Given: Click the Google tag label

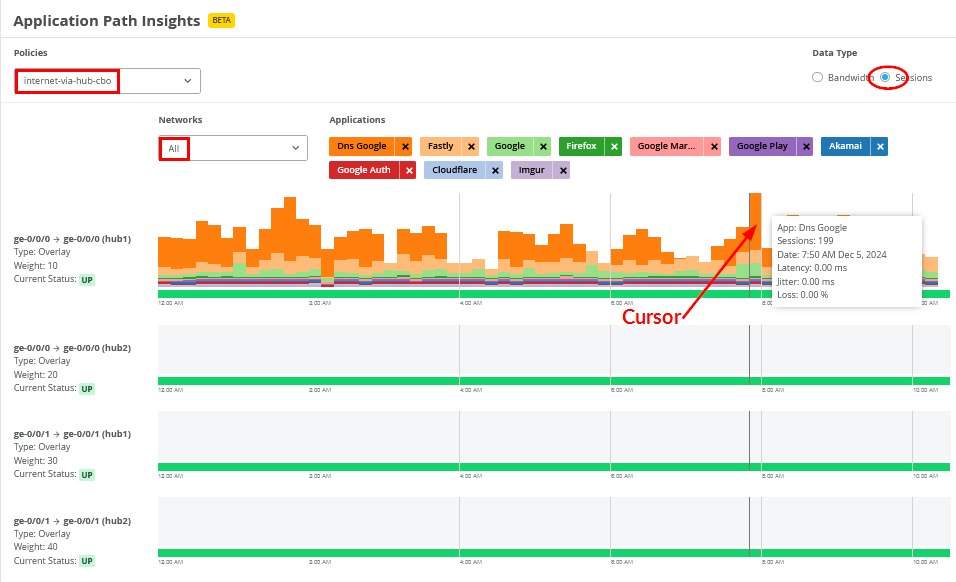Looking at the screenshot, I should (x=510, y=146).
